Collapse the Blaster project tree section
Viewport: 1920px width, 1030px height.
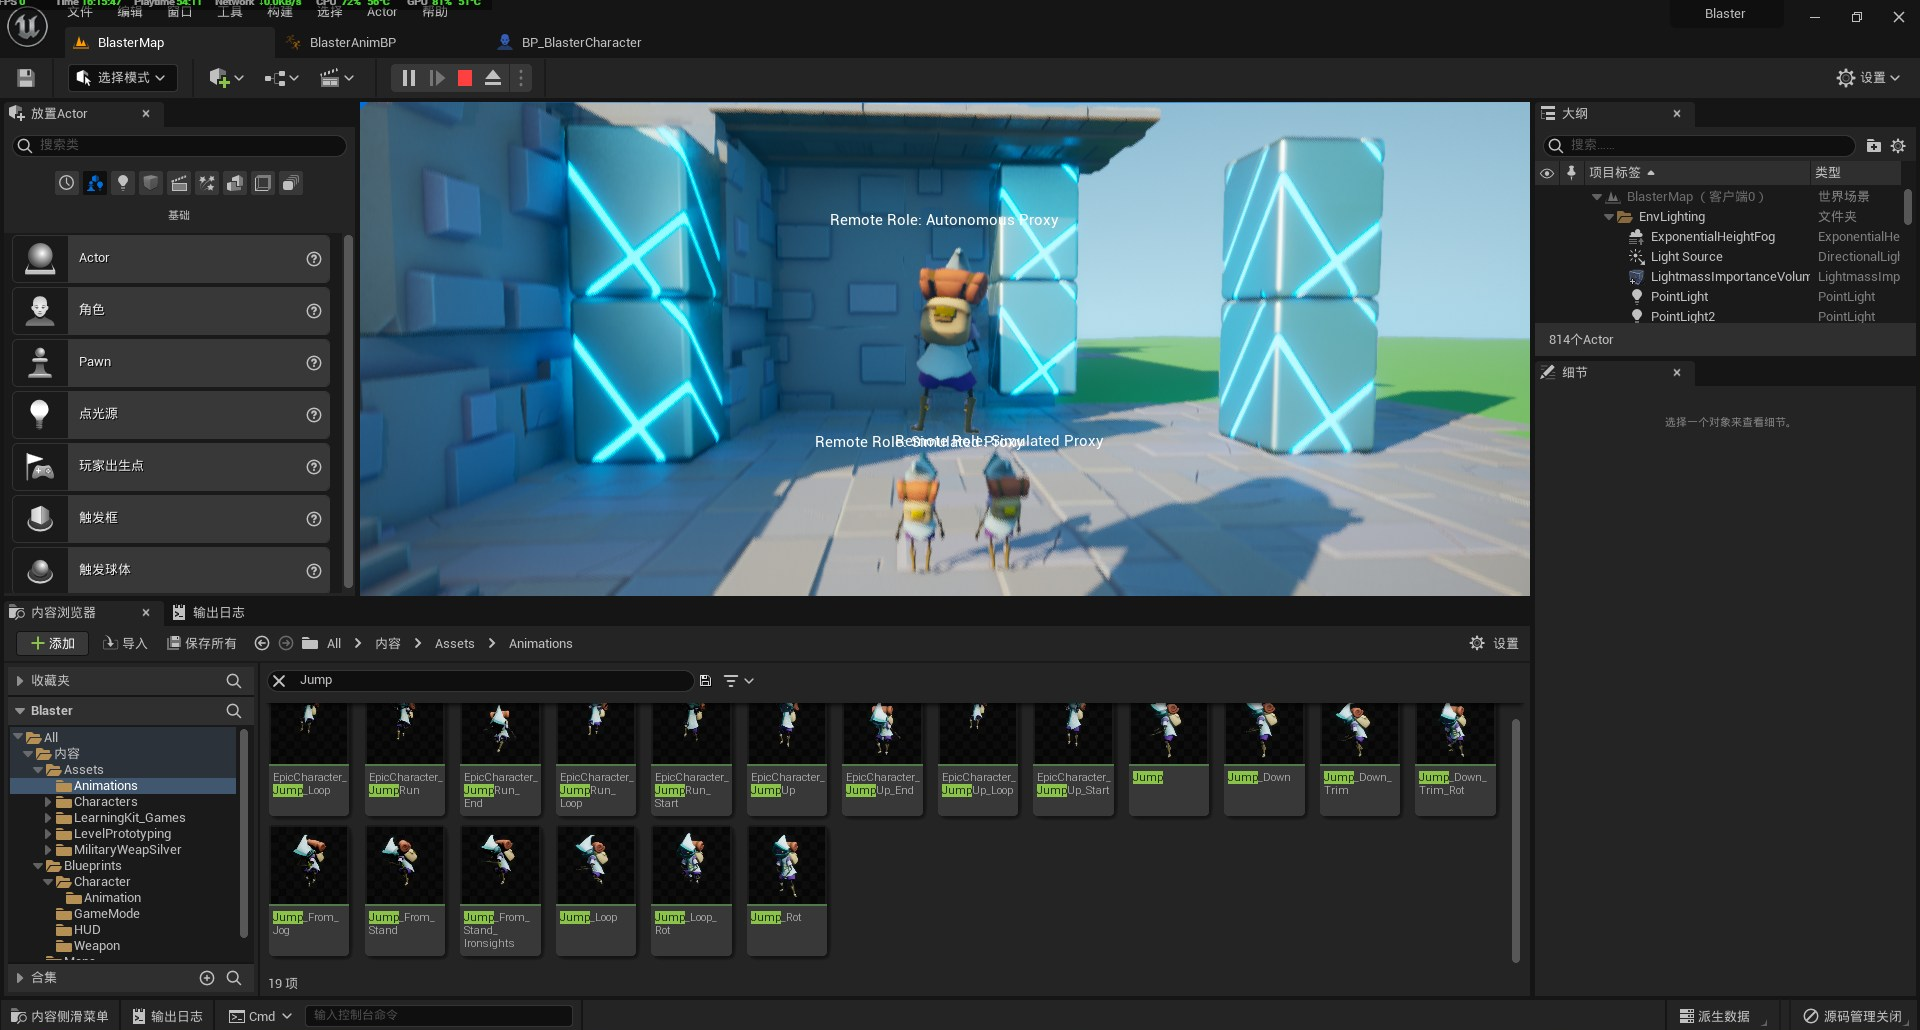19,711
